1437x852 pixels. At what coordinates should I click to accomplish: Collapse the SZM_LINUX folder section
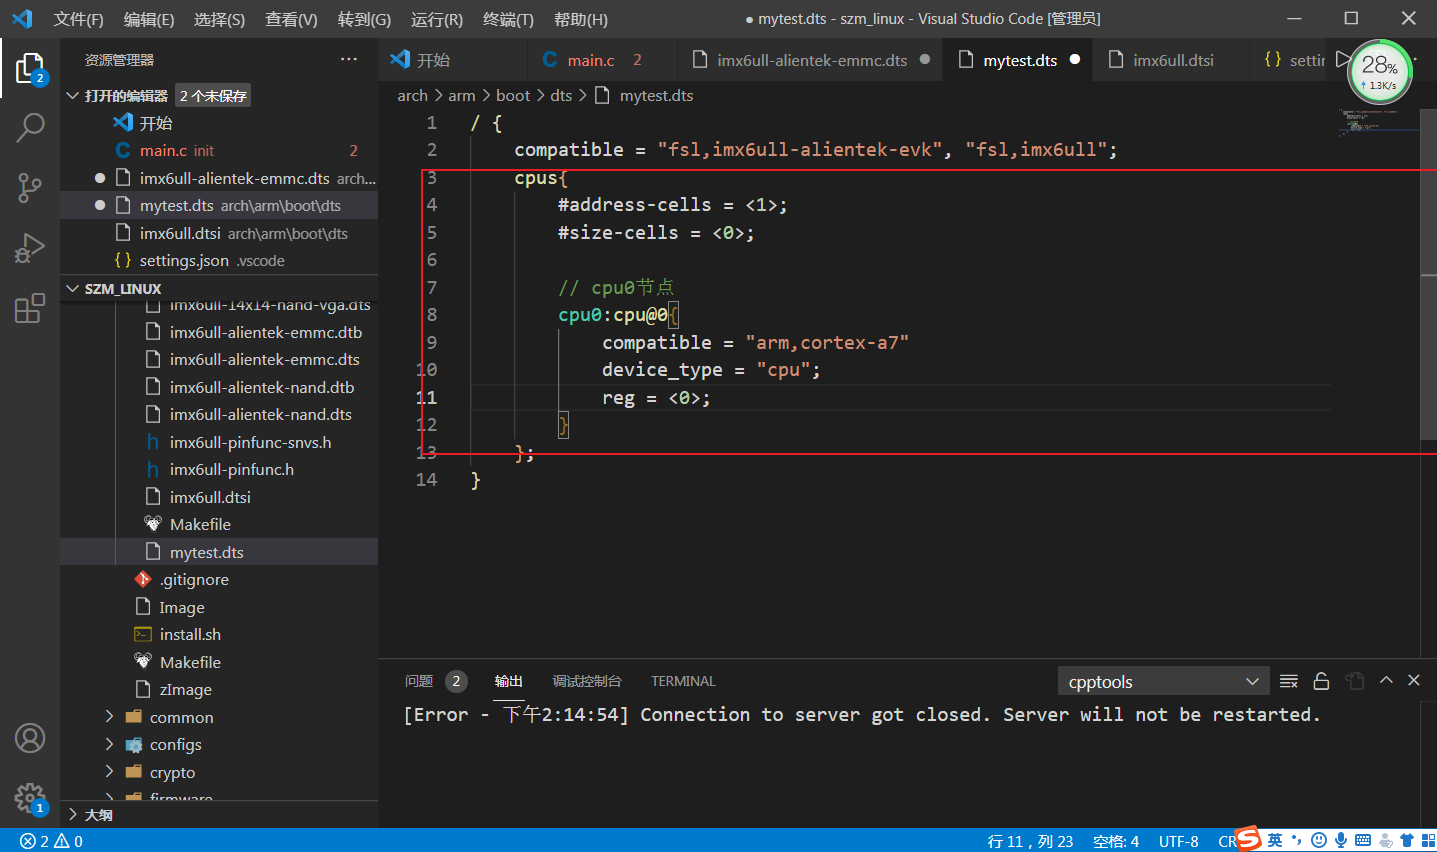tap(72, 289)
